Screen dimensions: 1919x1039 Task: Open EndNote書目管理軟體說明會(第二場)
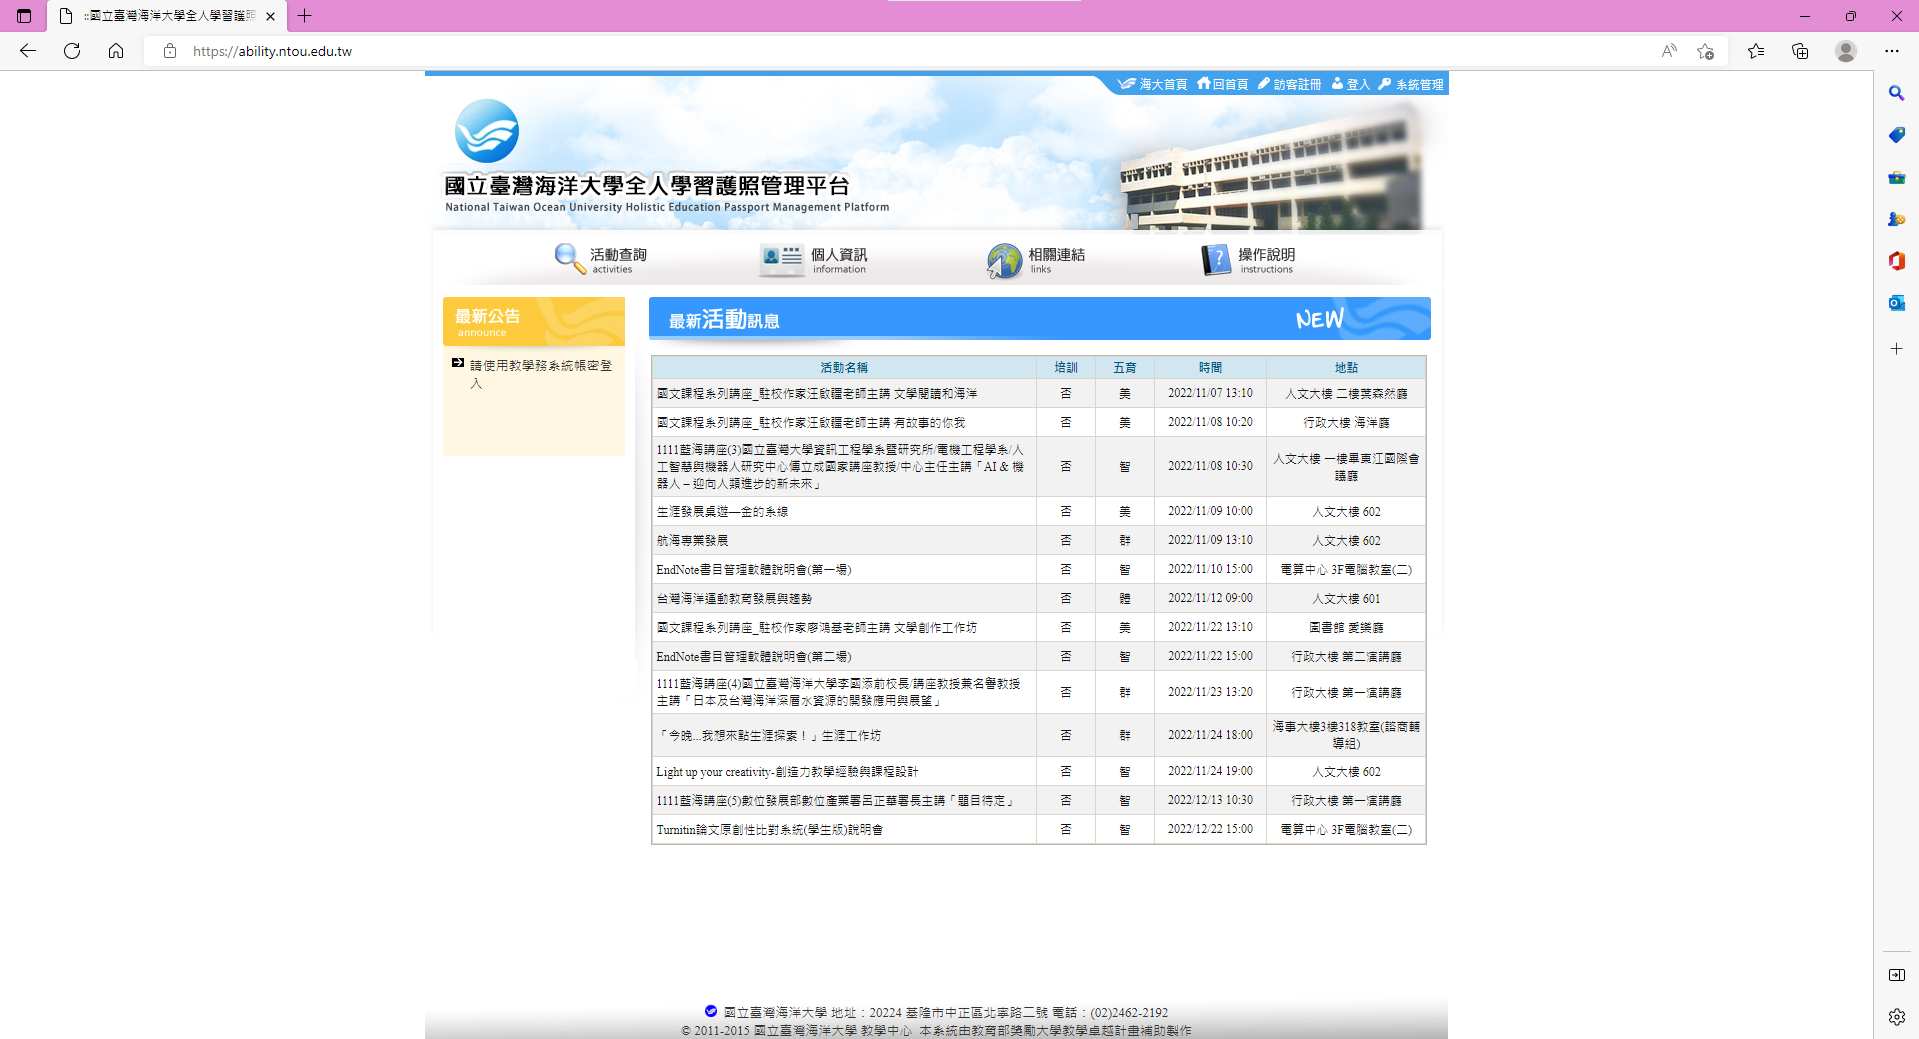point(753,656)
